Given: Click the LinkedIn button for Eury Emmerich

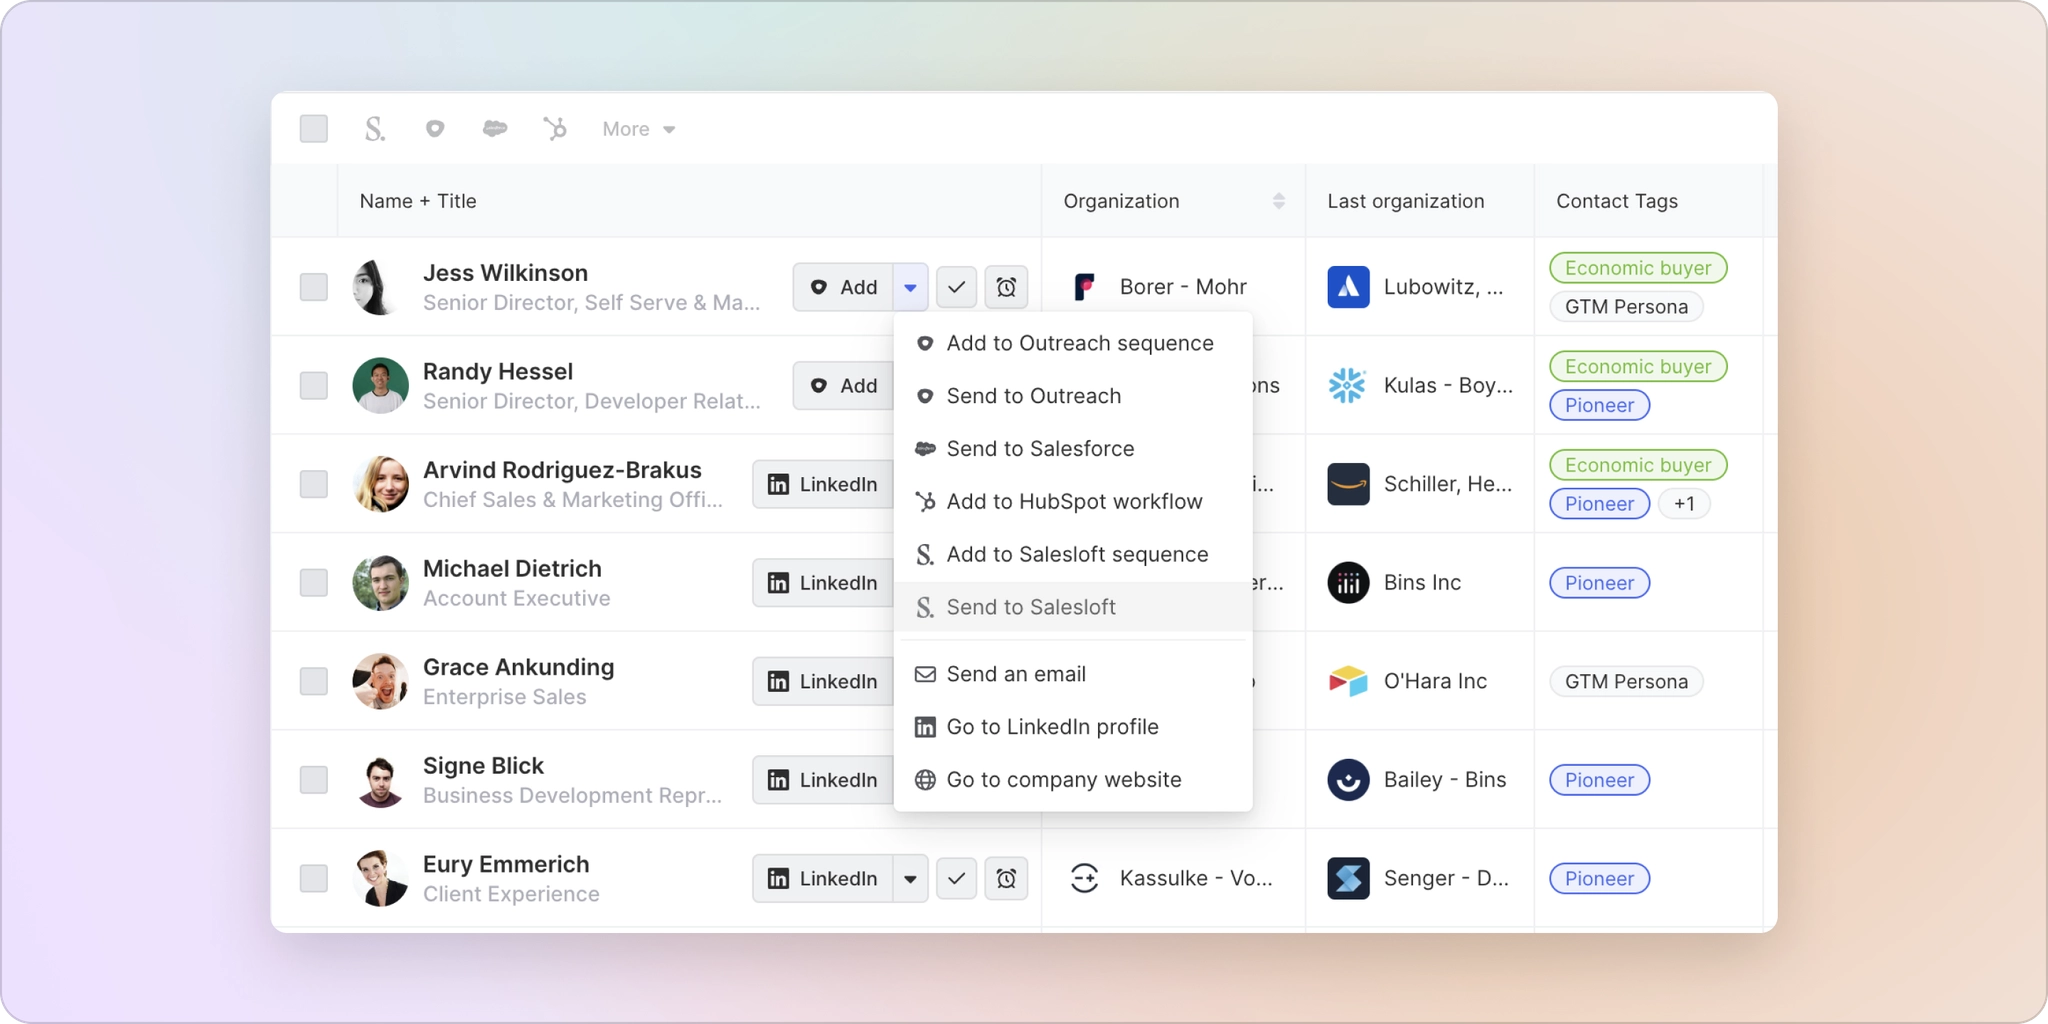Looking at the screenshot, I should [822, 879].
